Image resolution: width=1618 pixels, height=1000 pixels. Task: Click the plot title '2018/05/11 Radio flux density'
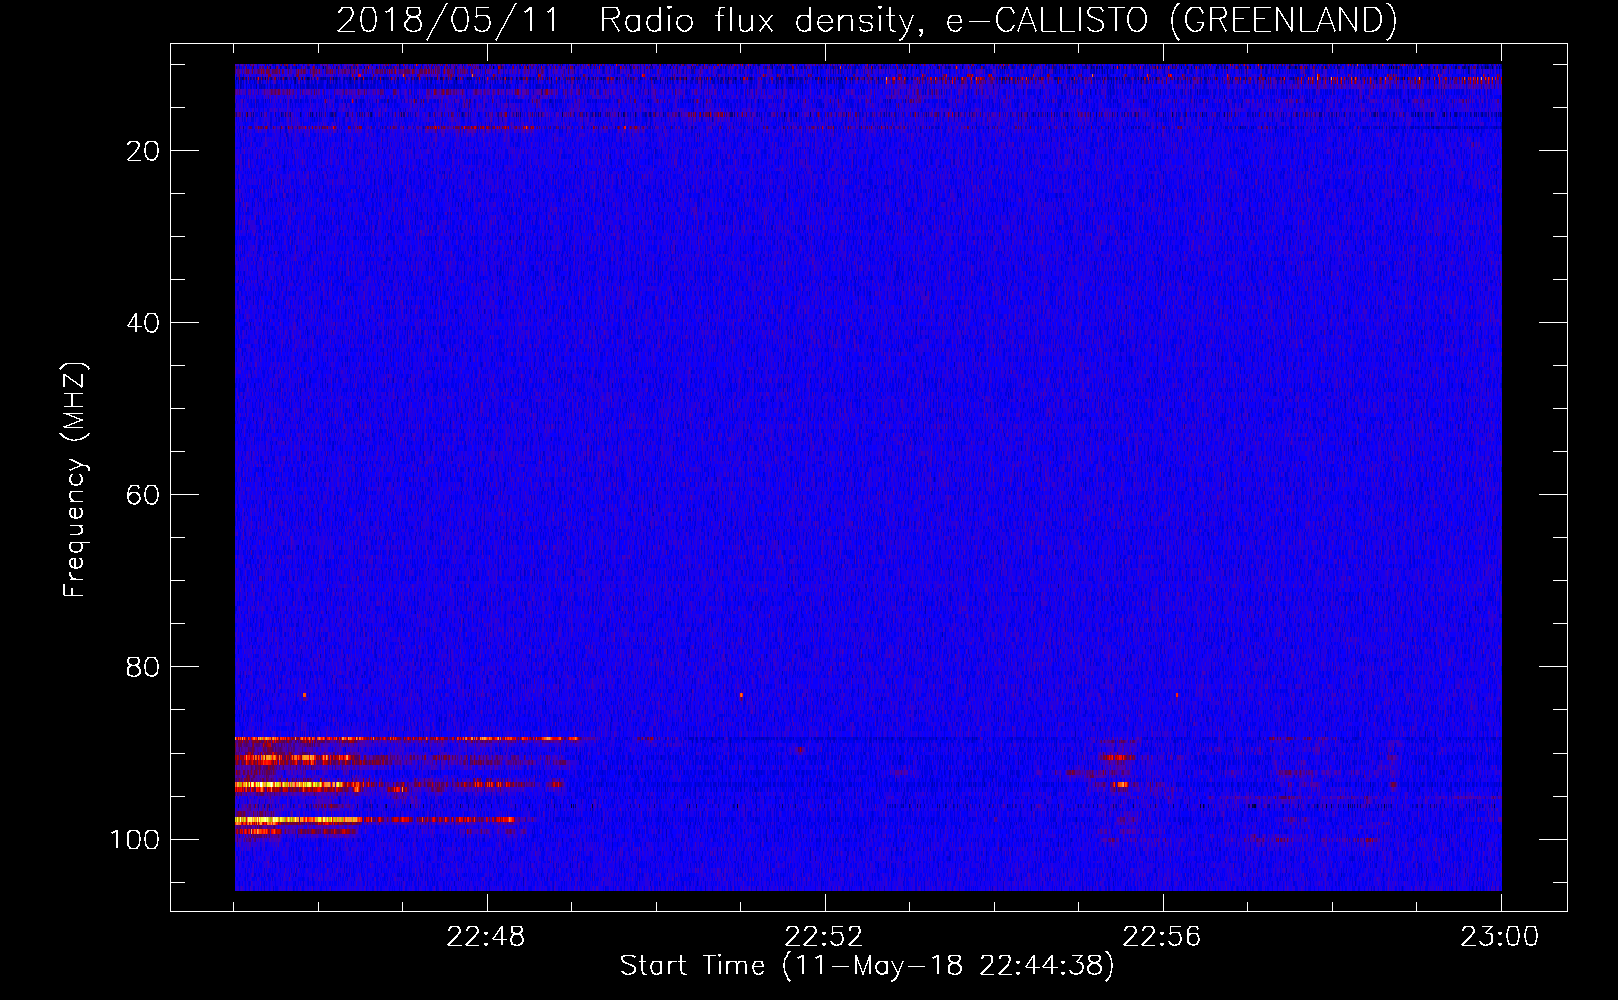(x=866, y=20)
